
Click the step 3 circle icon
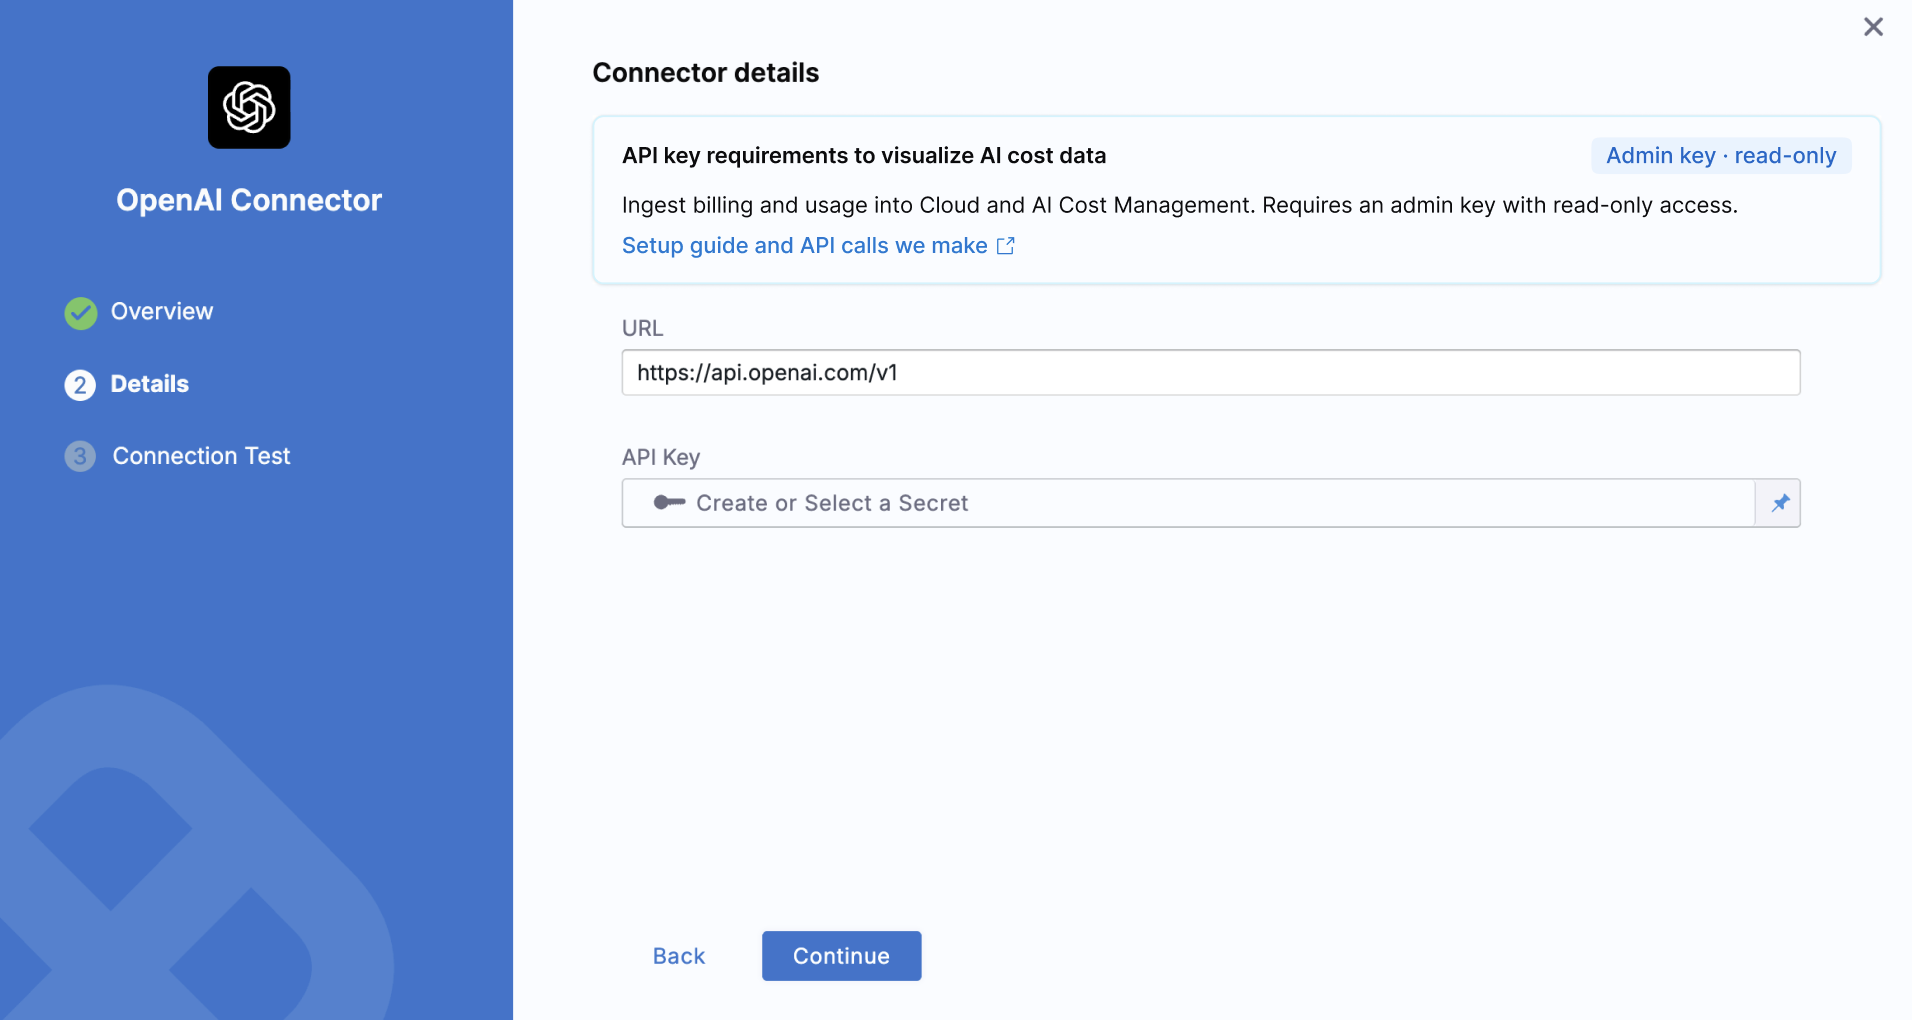(80, 456)
